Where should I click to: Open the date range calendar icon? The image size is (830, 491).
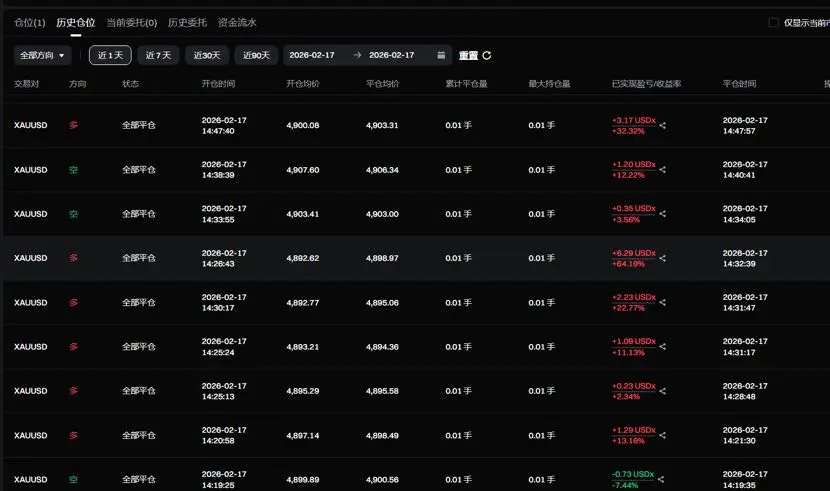click(441, 55)
